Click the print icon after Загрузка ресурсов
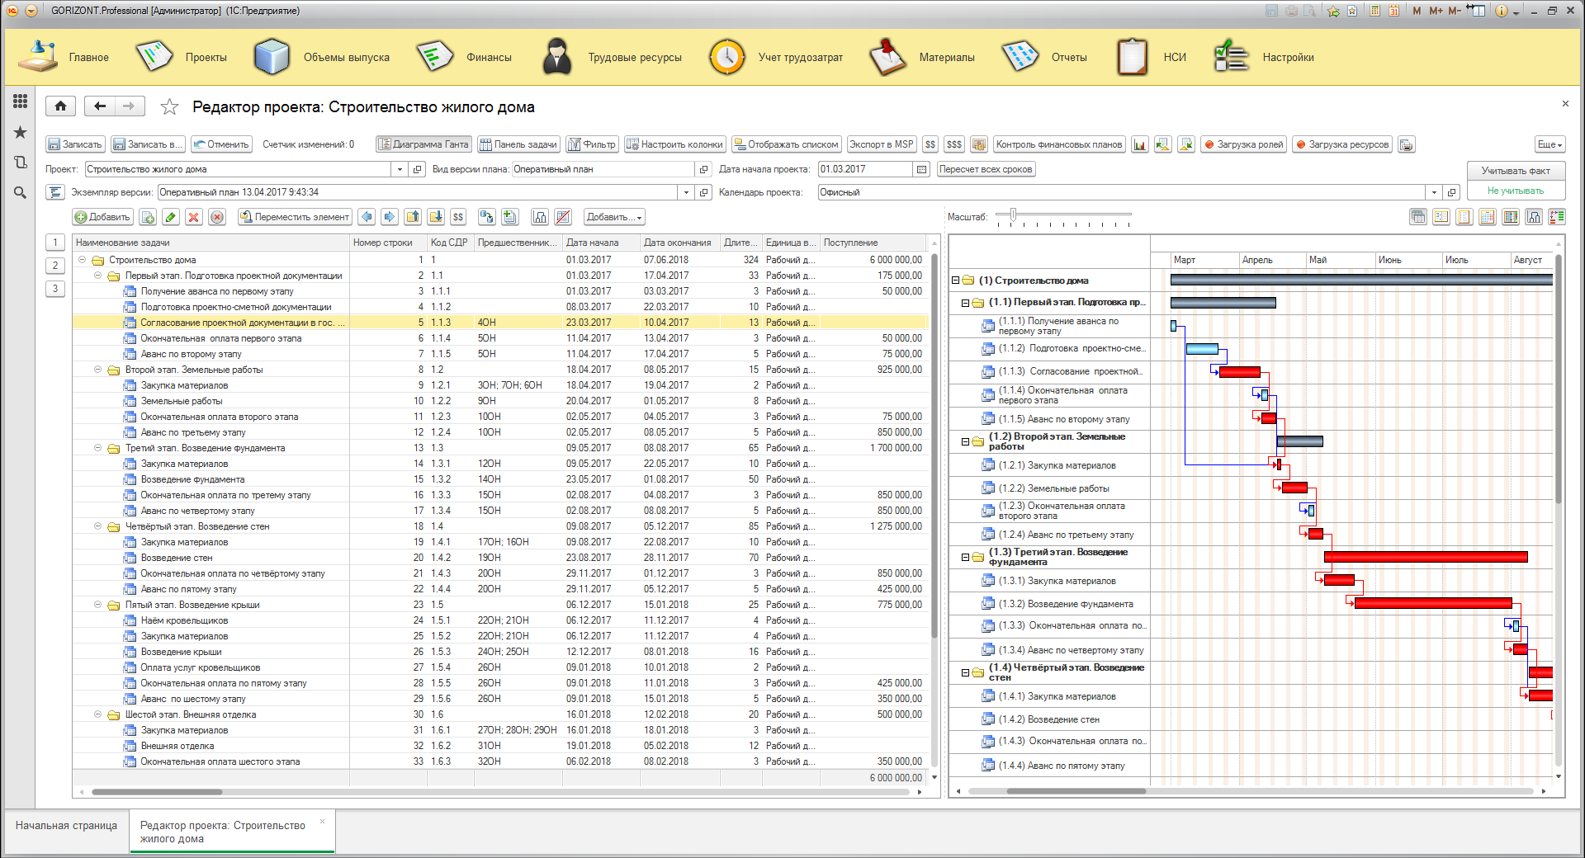The width and height of the screenshot is (1585, 858). pos(1406,144)
